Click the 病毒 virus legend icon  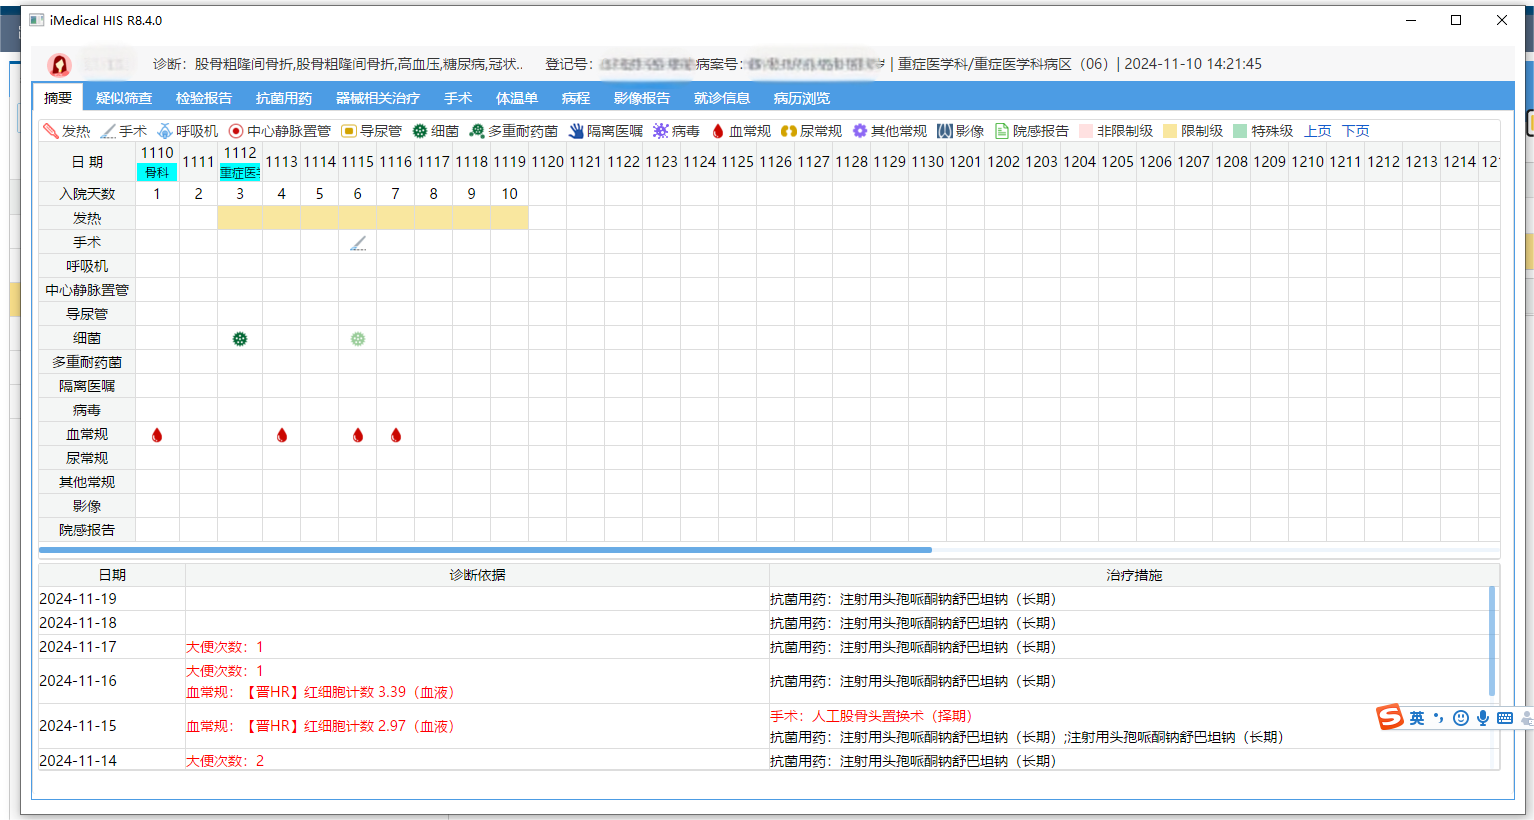tap(661, 131)
